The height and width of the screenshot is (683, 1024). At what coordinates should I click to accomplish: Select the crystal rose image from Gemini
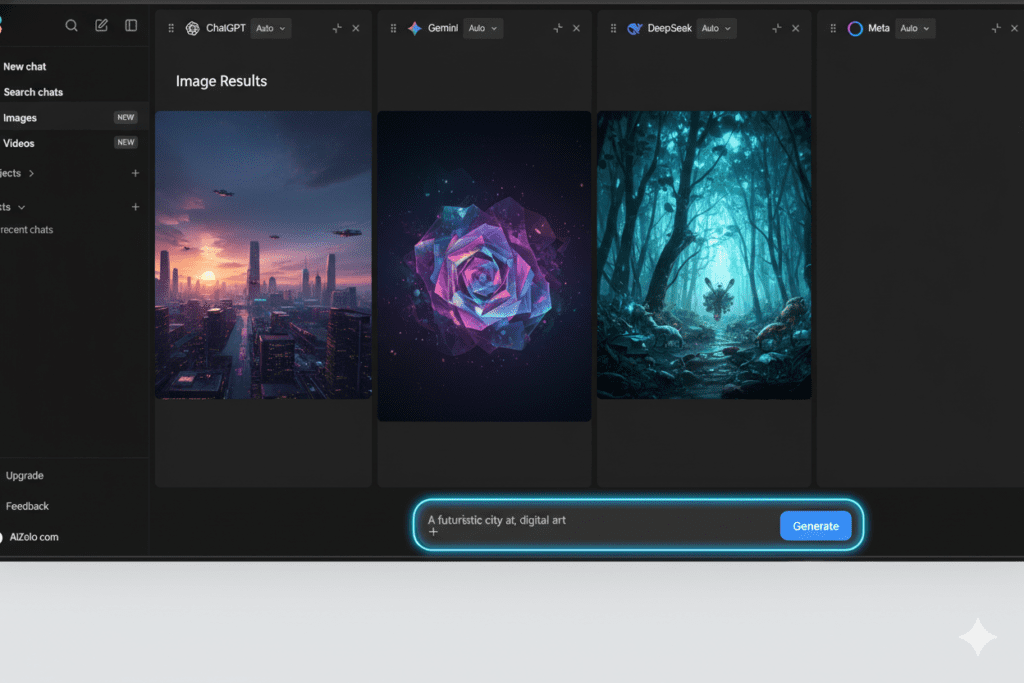point(483,265)
